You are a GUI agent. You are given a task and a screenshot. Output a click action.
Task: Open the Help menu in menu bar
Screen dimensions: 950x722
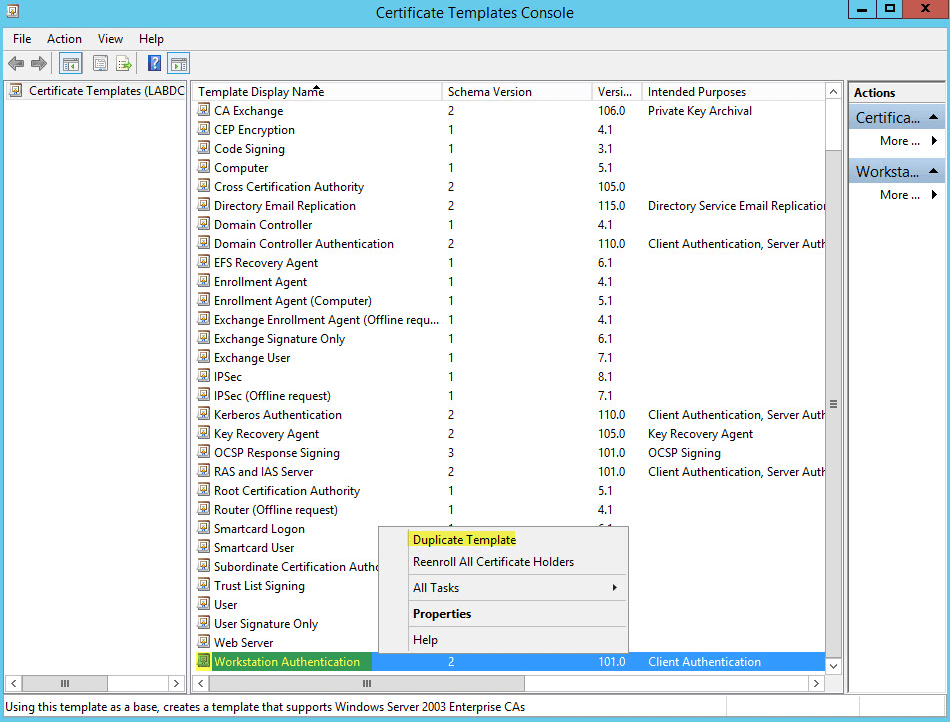tap(151, 39)
